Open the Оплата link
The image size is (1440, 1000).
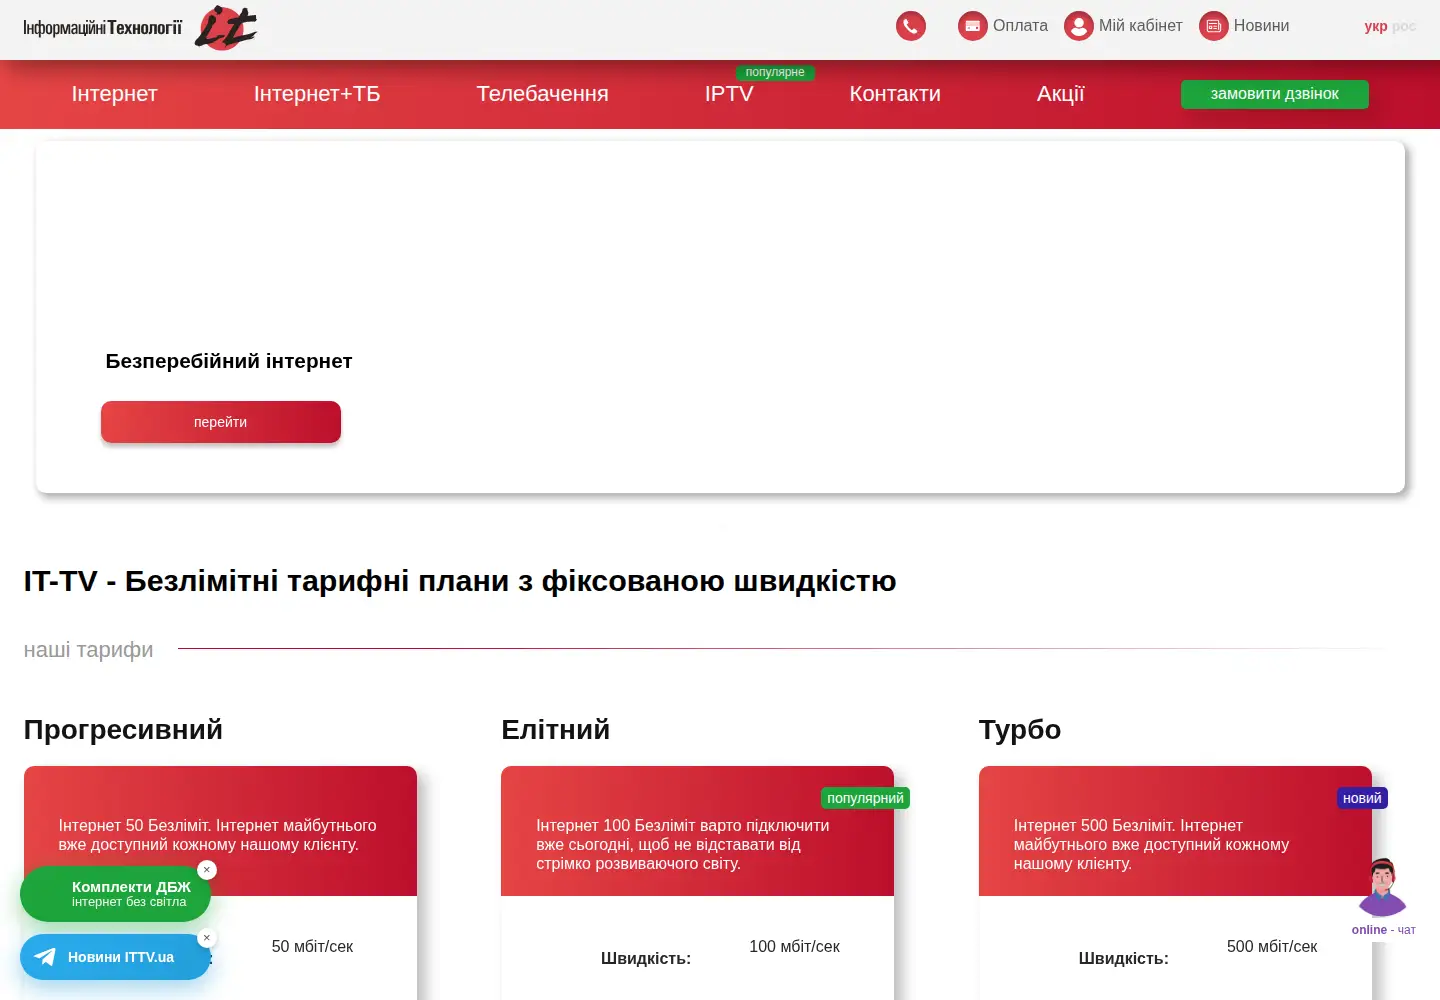point(1020,26)
